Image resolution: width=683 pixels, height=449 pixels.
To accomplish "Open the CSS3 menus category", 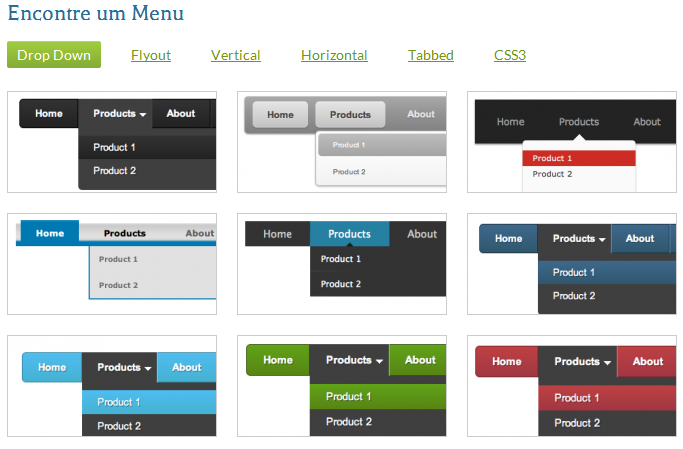I will point(510,55).
